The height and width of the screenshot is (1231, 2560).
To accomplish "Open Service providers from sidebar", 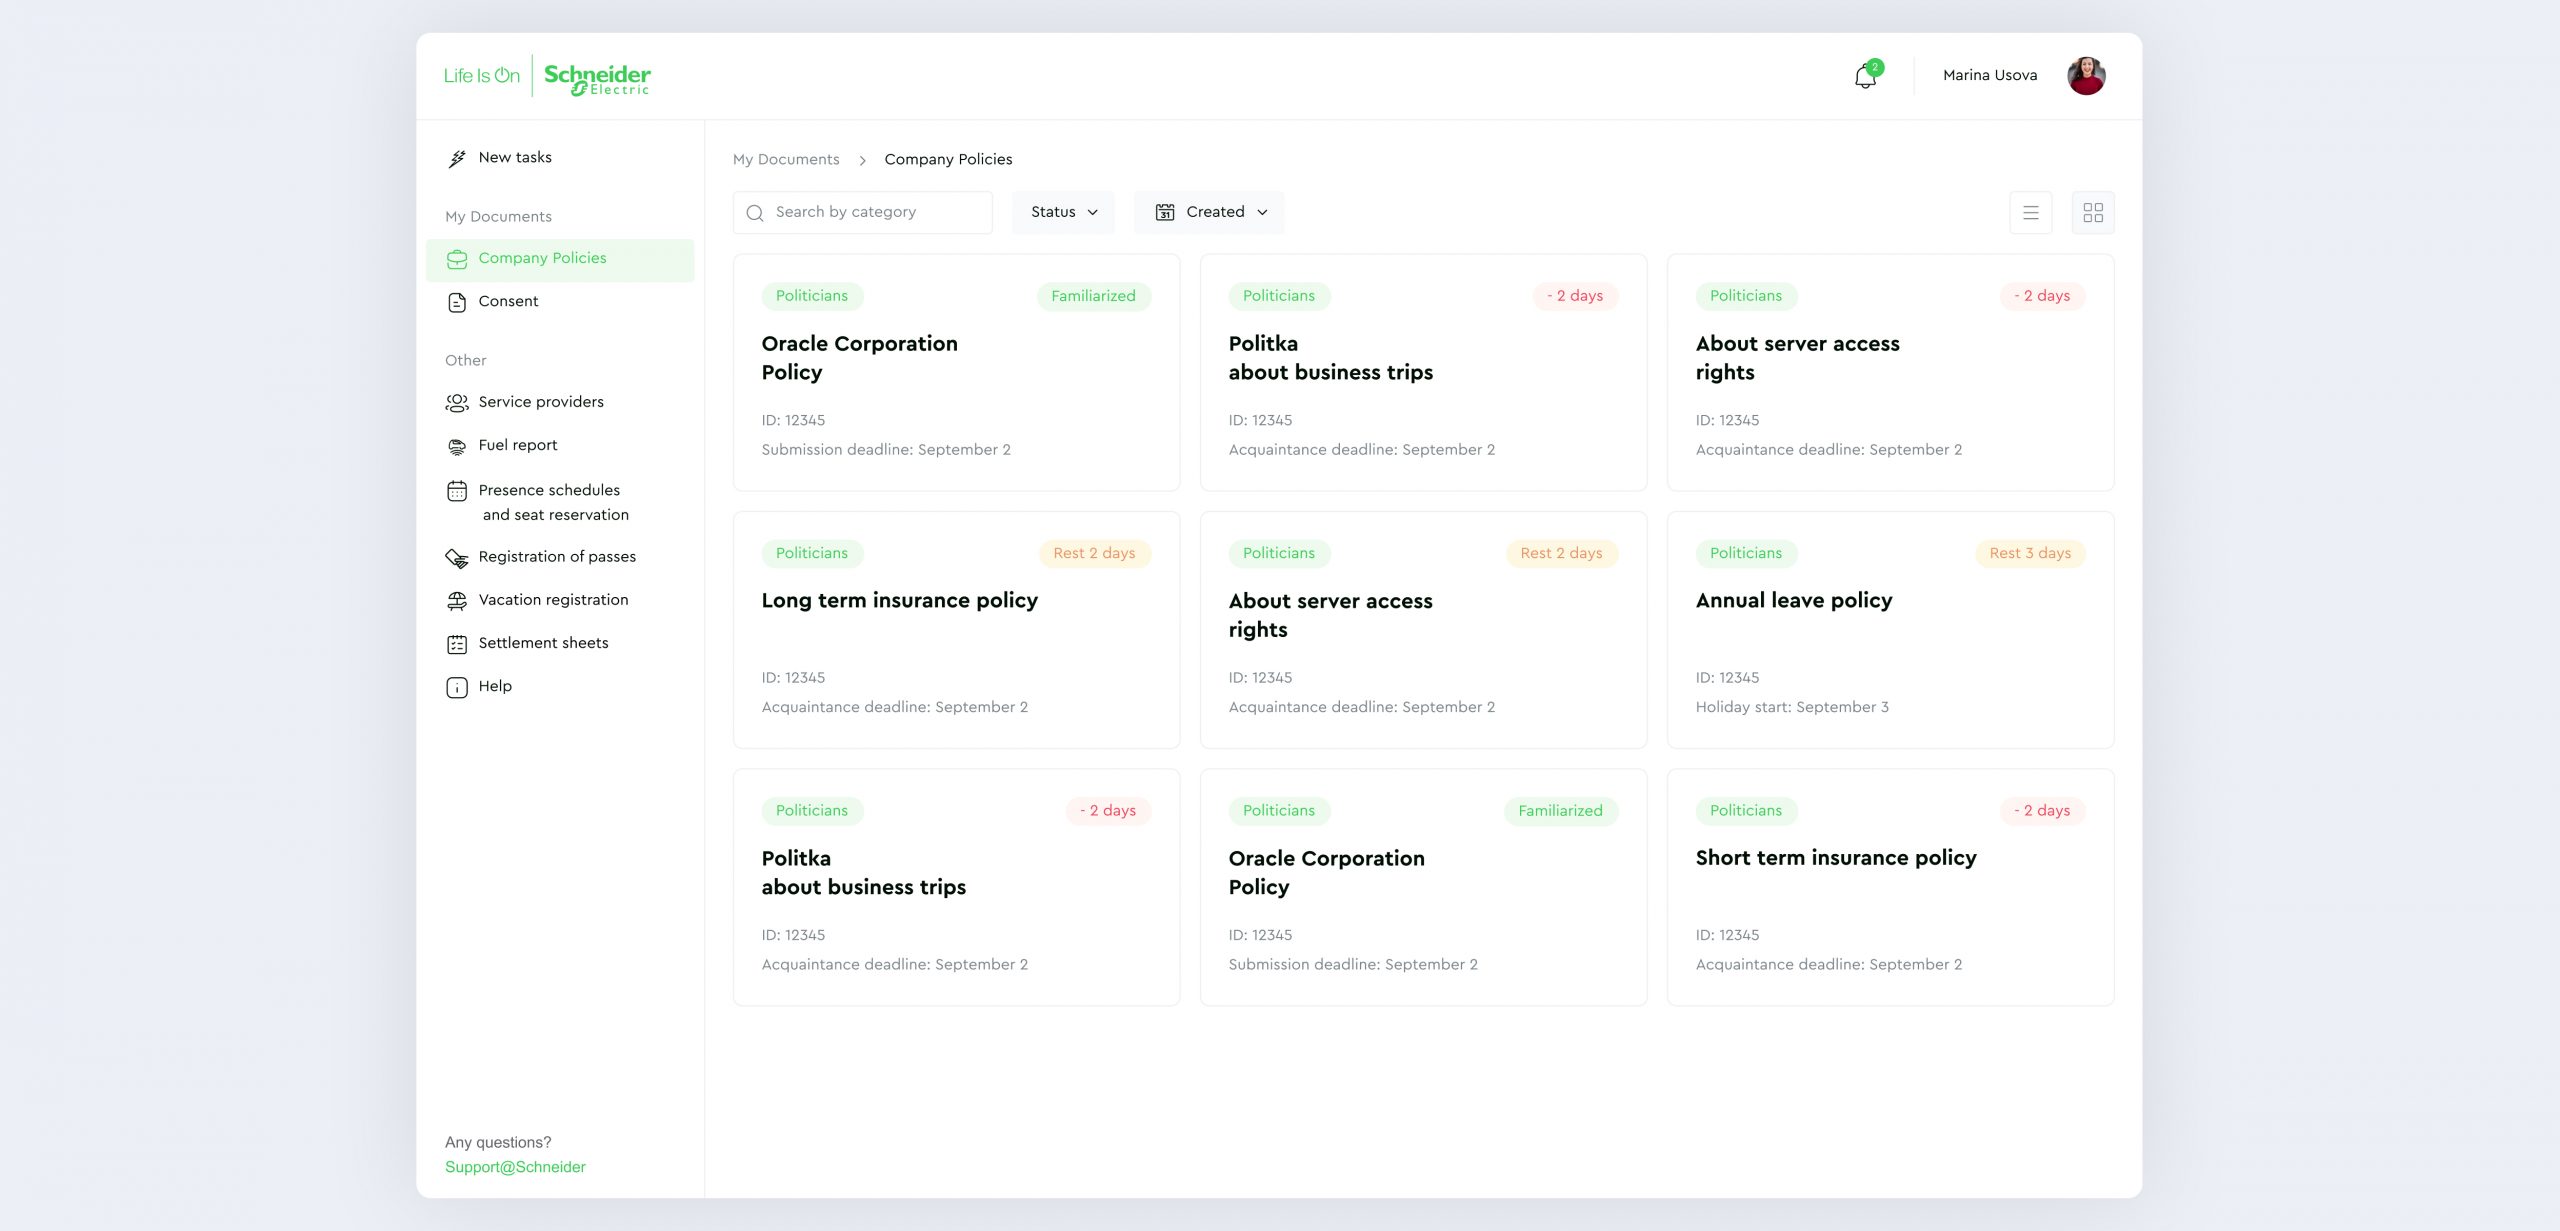I will click(x=540, y=402).
